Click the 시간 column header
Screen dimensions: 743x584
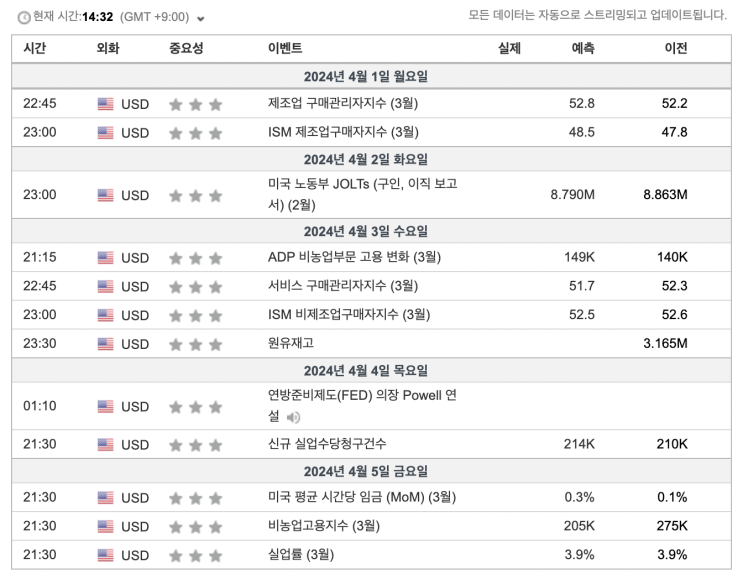(x=35, y=48)
